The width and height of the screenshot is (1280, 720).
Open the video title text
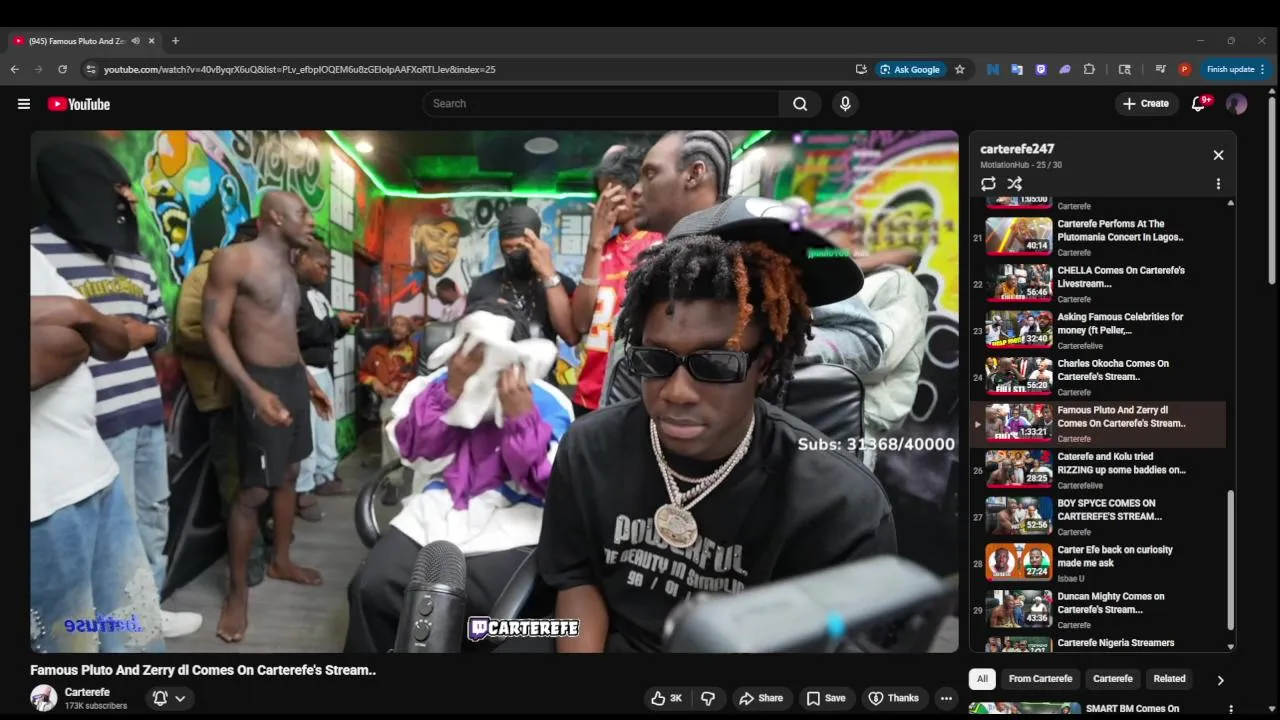point(203,670)
